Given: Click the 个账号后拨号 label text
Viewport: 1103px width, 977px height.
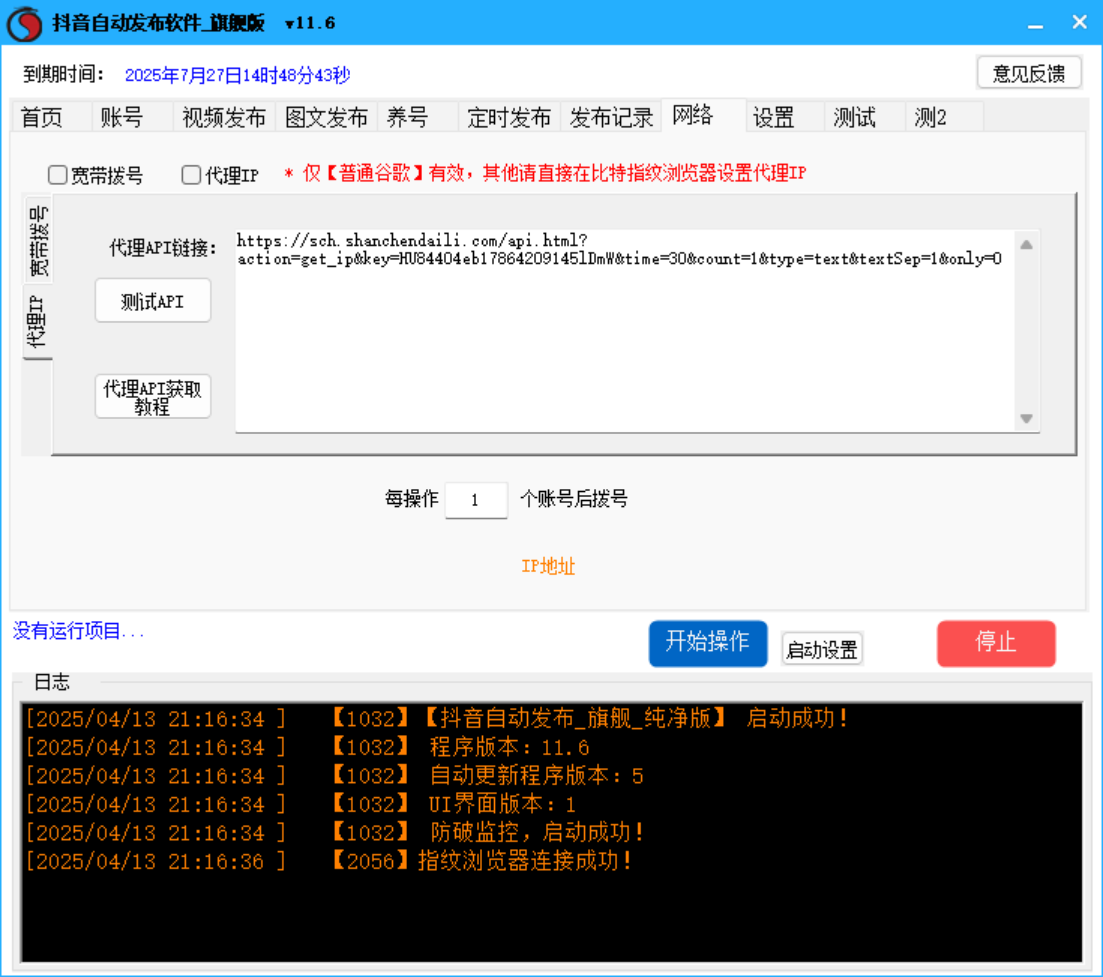Looking at the screenshot, I should click(x=574, y=499).
